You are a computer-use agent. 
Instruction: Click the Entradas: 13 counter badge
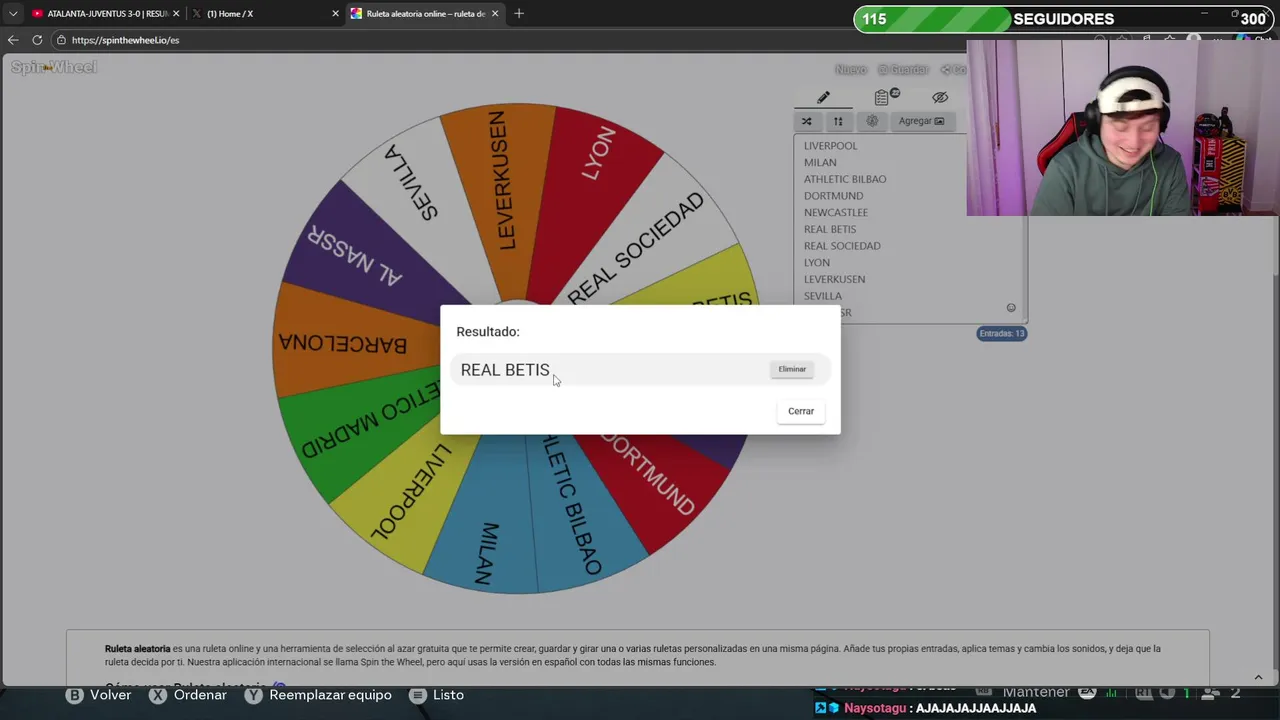[x=1001, y=333]
